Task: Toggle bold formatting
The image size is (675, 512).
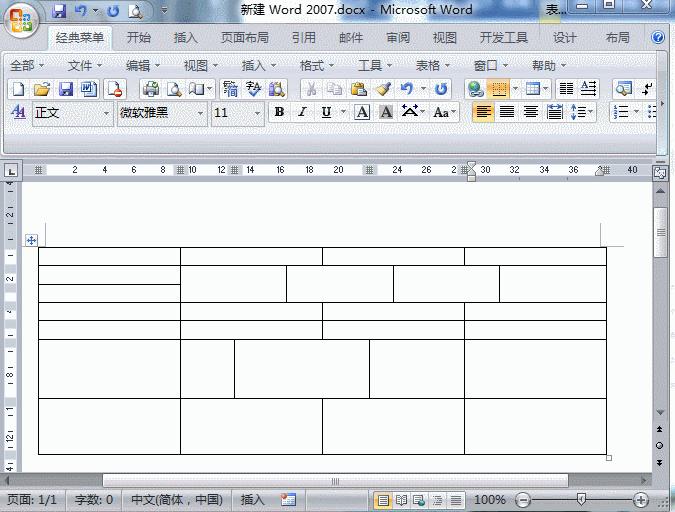Action: pos(279,112)
